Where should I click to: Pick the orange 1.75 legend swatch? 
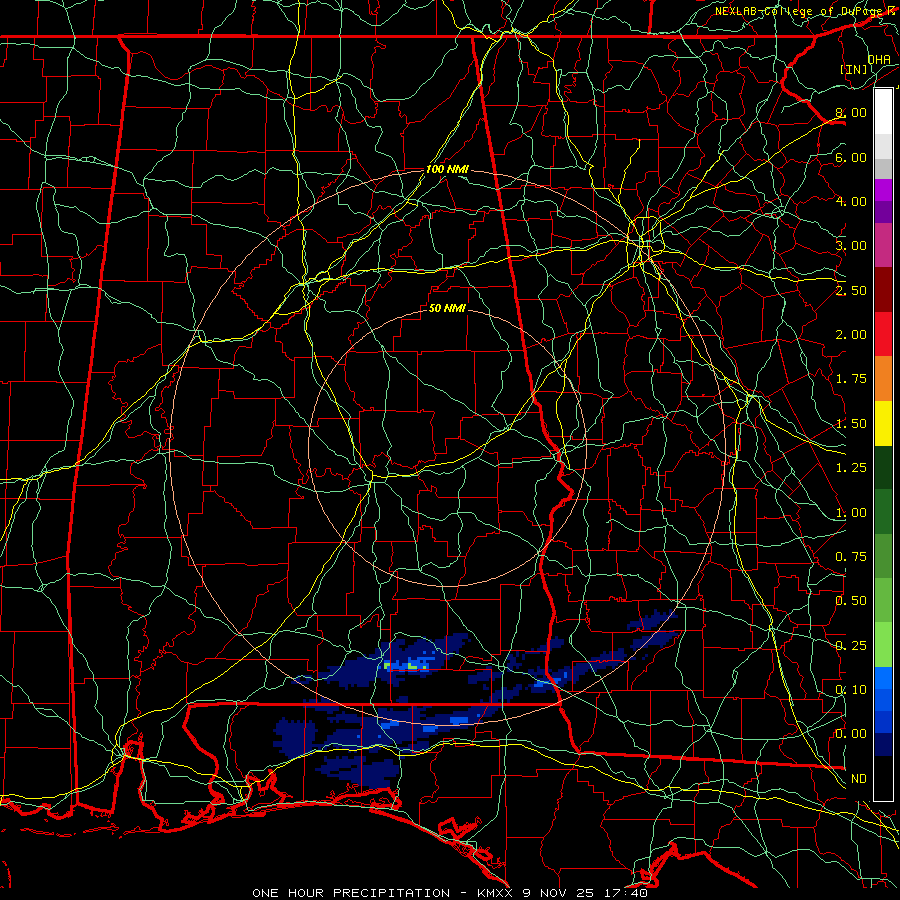pos(883,379)
